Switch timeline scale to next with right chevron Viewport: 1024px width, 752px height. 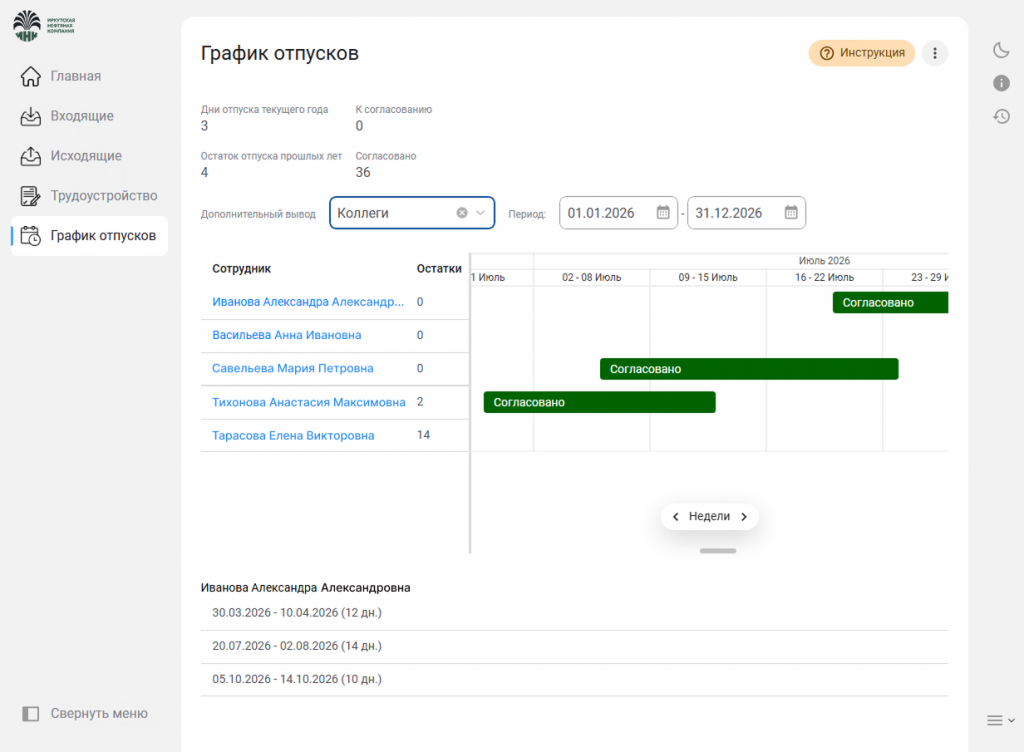[x=744, y=516]
